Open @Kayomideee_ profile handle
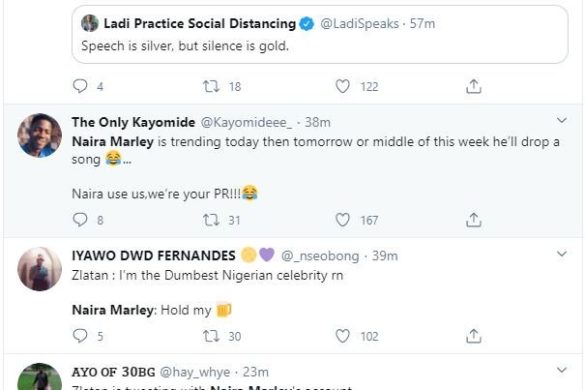Screen dimensions: 585x390 [x=247, y=122]
